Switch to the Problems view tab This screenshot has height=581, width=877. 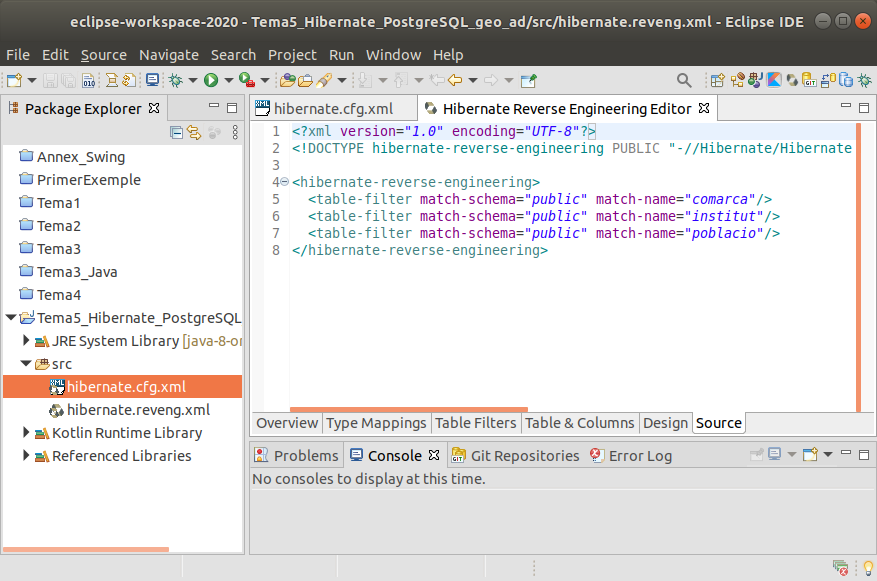coord(296,456)
